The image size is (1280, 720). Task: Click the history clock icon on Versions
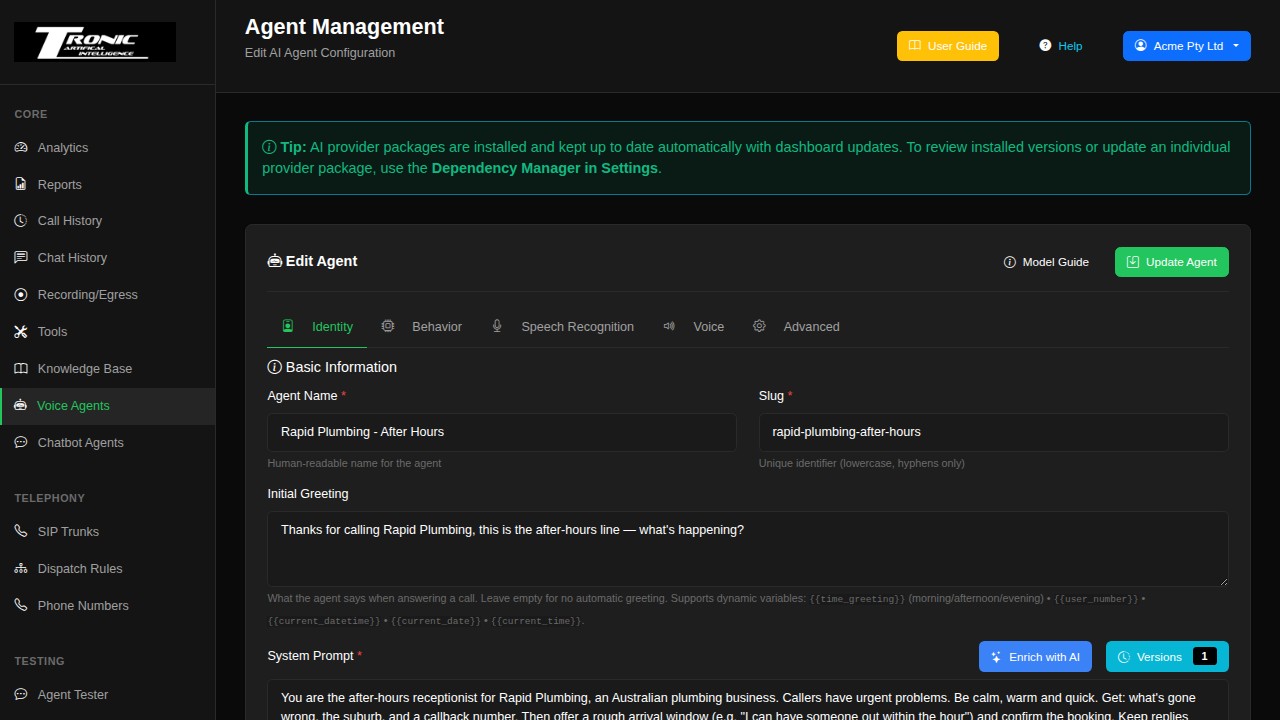coord(1124,657)
